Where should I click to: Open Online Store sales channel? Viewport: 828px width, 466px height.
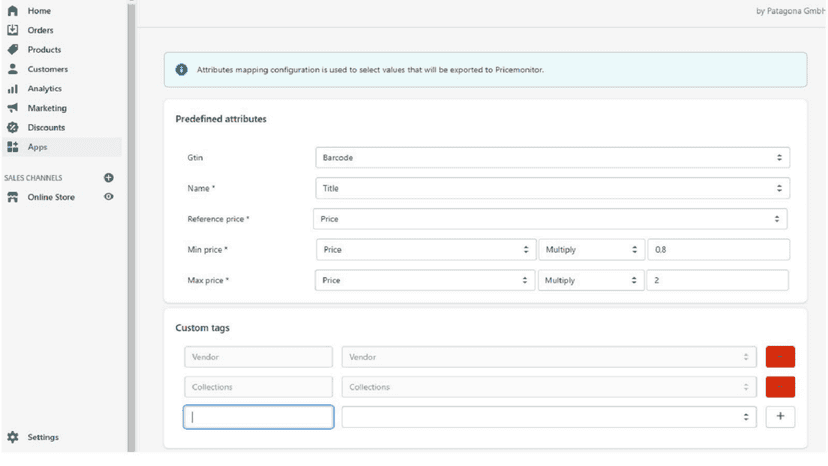[51, 197]
